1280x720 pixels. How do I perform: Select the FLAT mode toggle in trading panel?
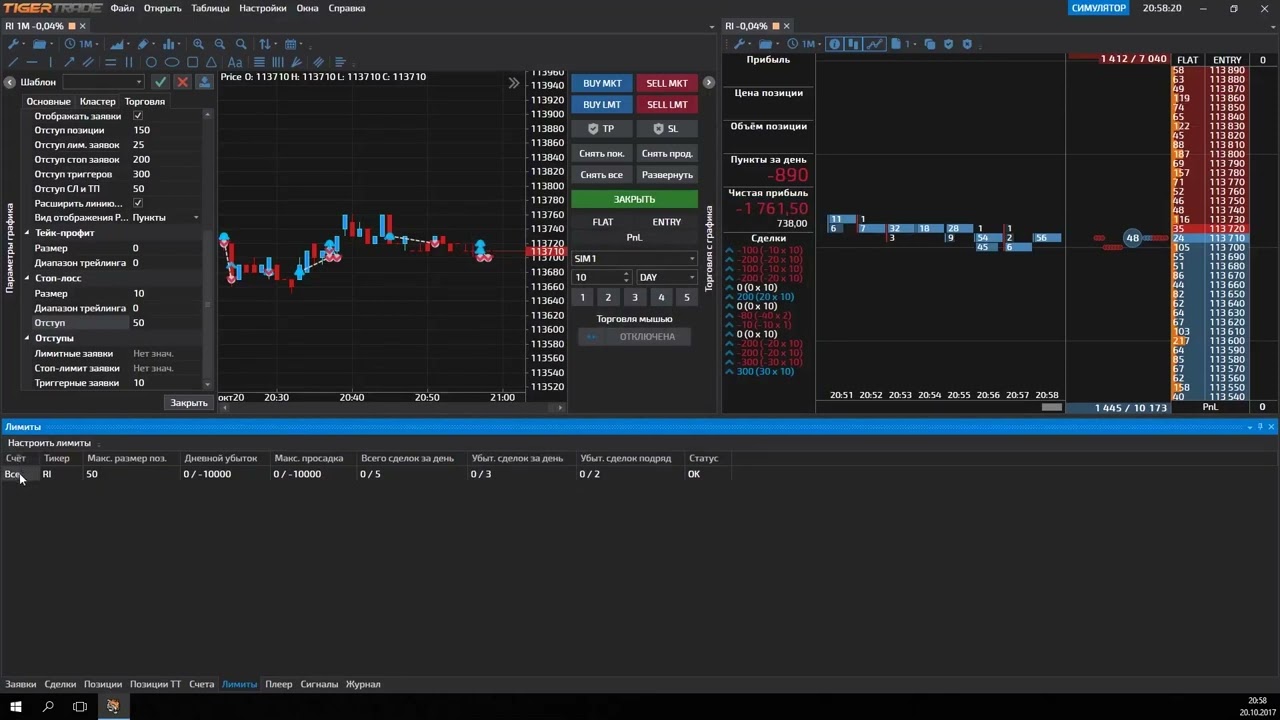(603, 222)
